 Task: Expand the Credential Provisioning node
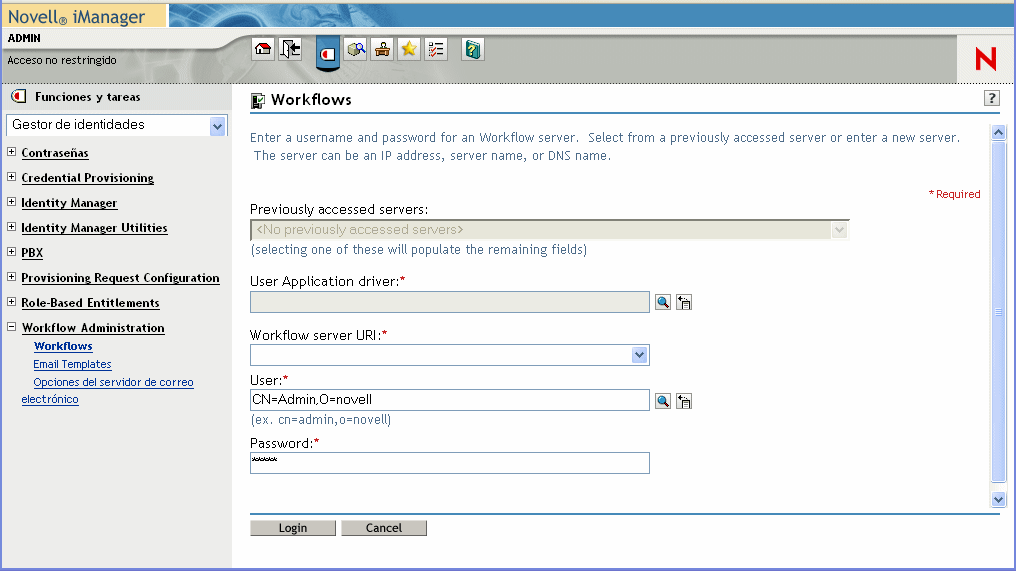click(x=12, y=176)
